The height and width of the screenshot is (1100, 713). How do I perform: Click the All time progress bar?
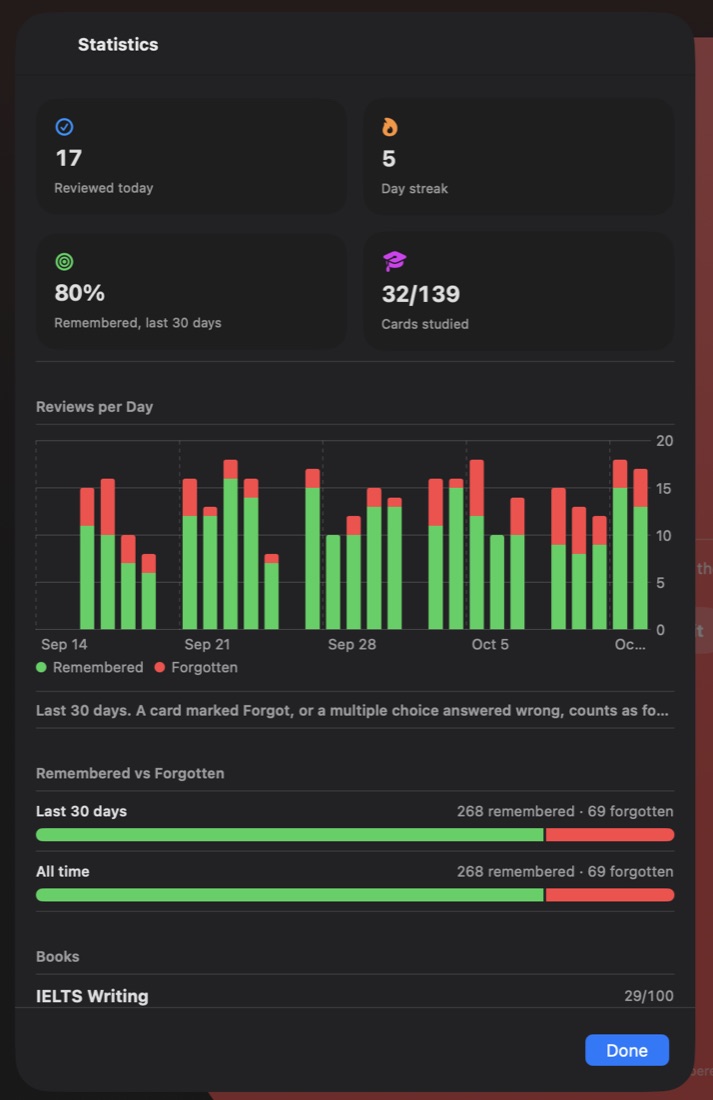(355, 895)
